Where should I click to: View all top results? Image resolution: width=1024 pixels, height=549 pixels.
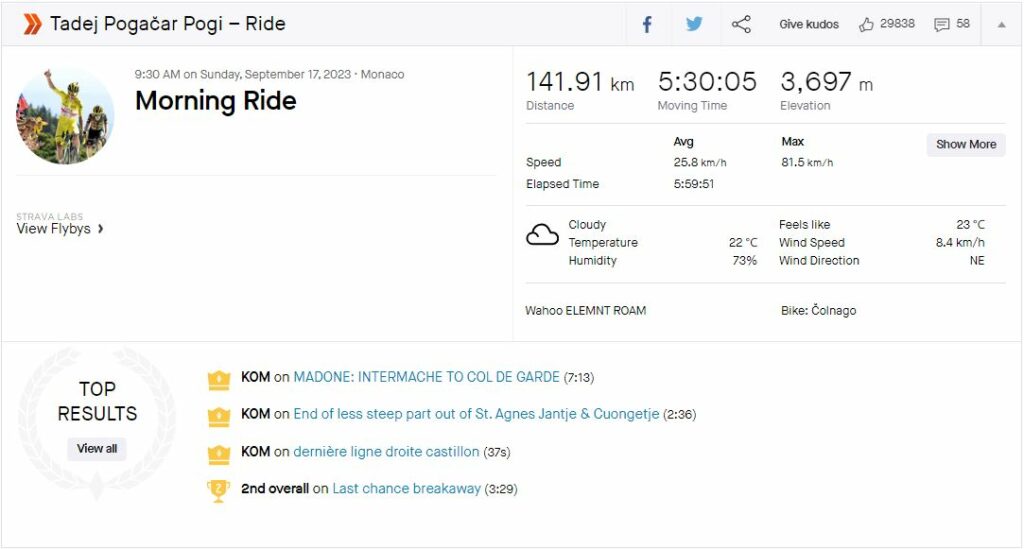pos(97,448)
